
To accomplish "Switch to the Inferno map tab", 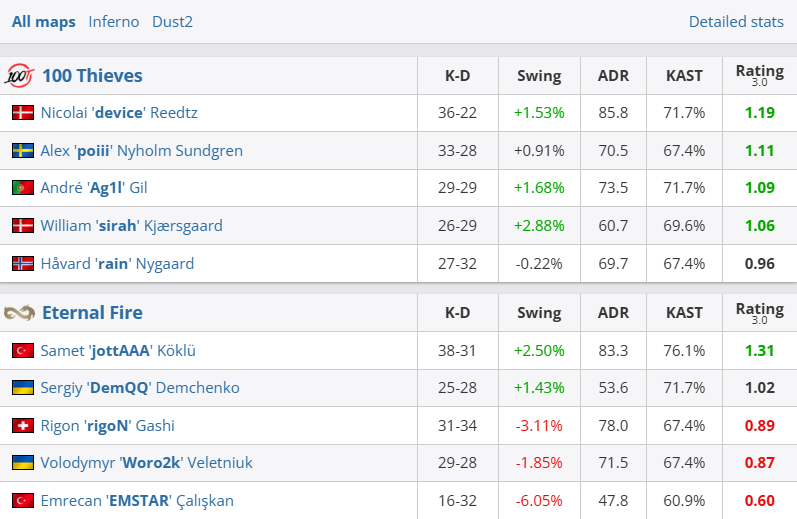I will tap(114, 22).
